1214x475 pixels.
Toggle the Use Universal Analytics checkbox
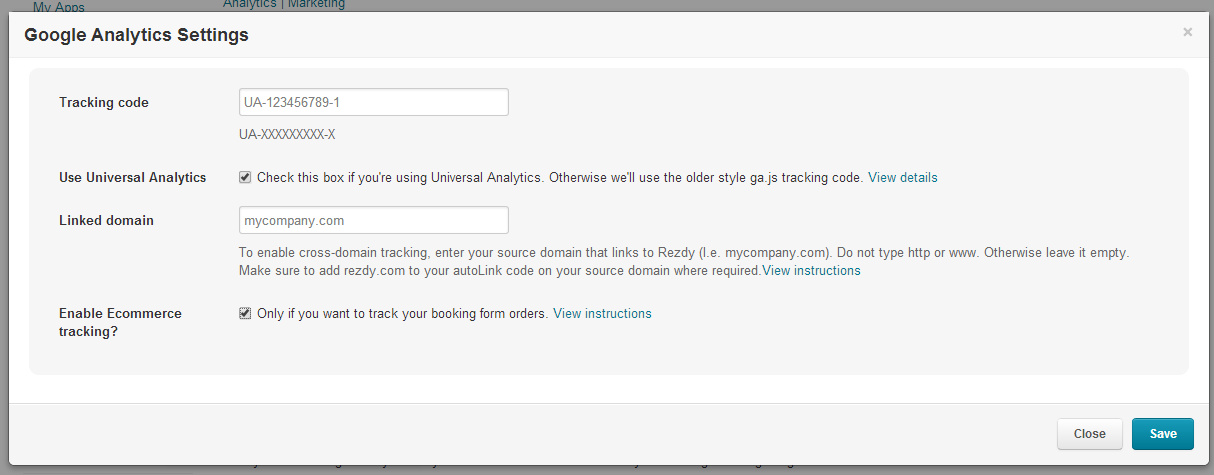tap(245, 177)
